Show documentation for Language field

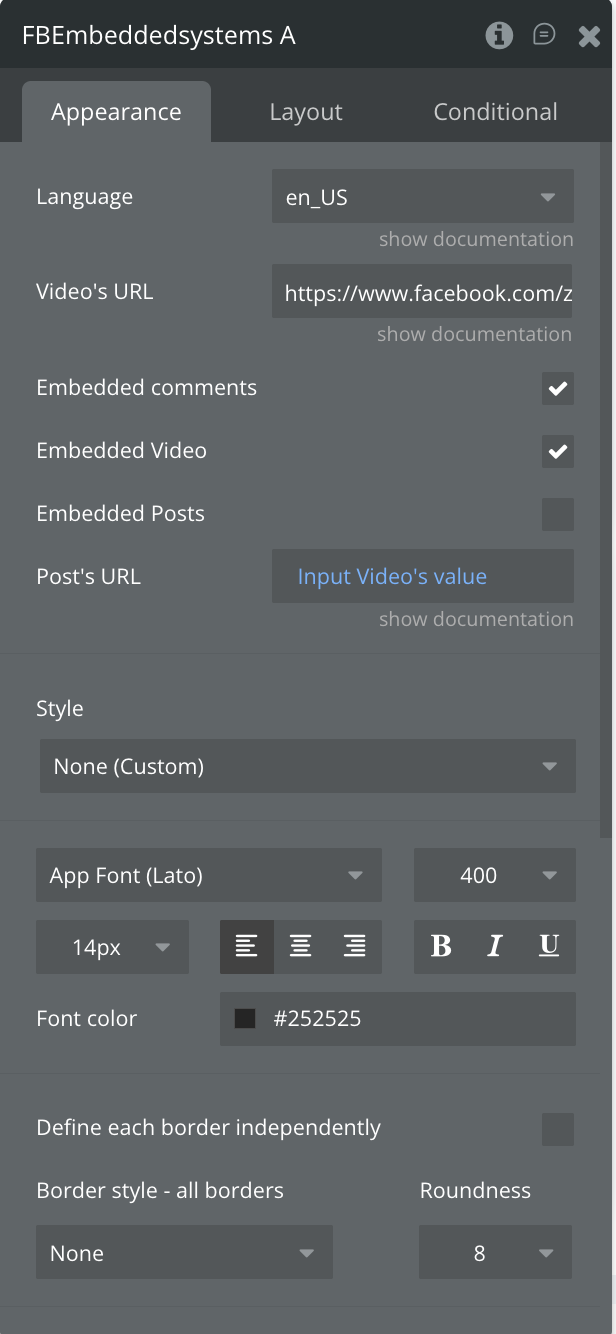[x=476, y=240]
